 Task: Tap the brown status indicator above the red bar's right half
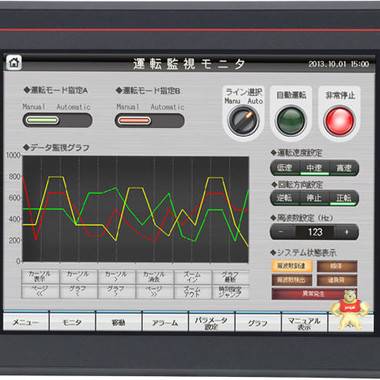[337, 280]
